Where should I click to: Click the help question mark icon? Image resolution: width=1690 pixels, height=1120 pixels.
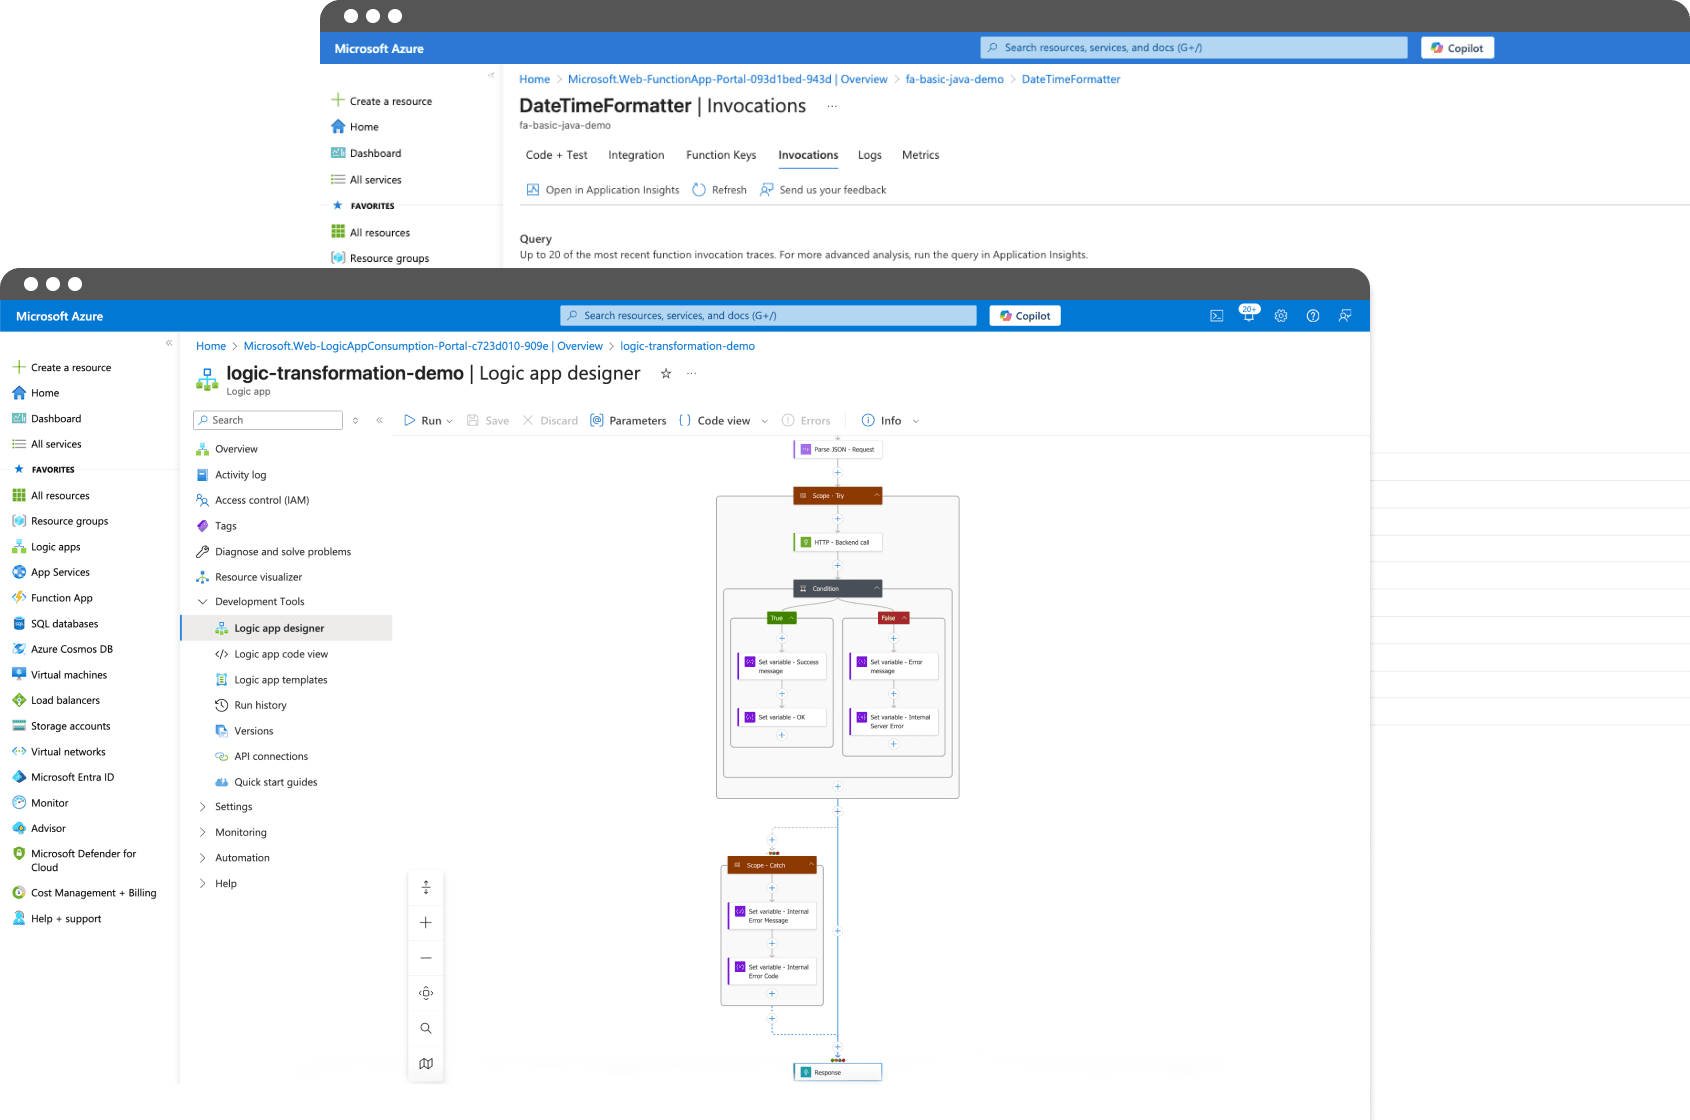point(1313,316)
